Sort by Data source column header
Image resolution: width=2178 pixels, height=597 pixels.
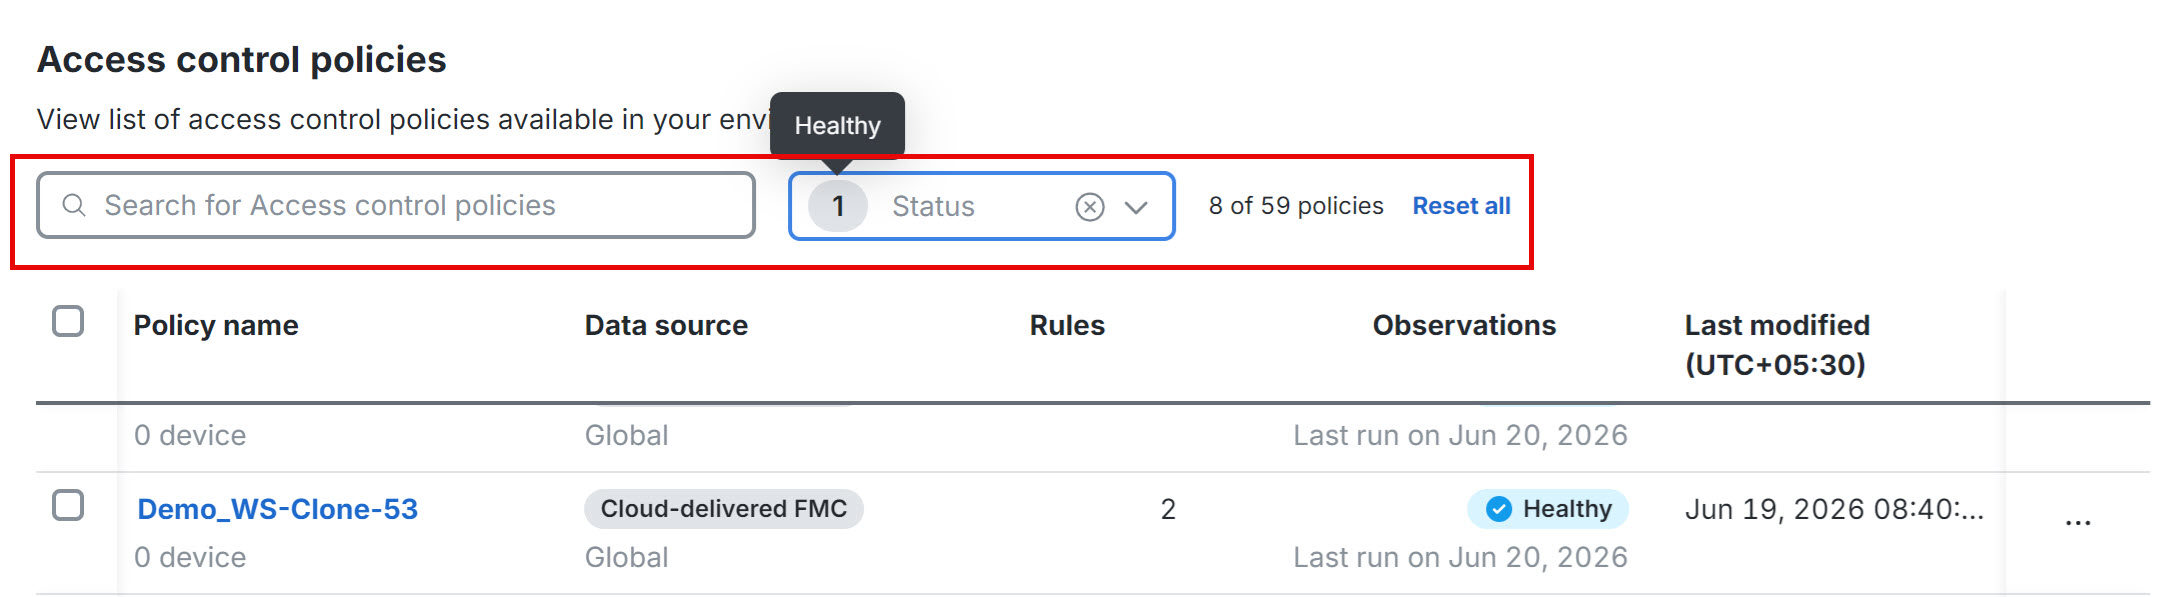[x=666, y=325]
